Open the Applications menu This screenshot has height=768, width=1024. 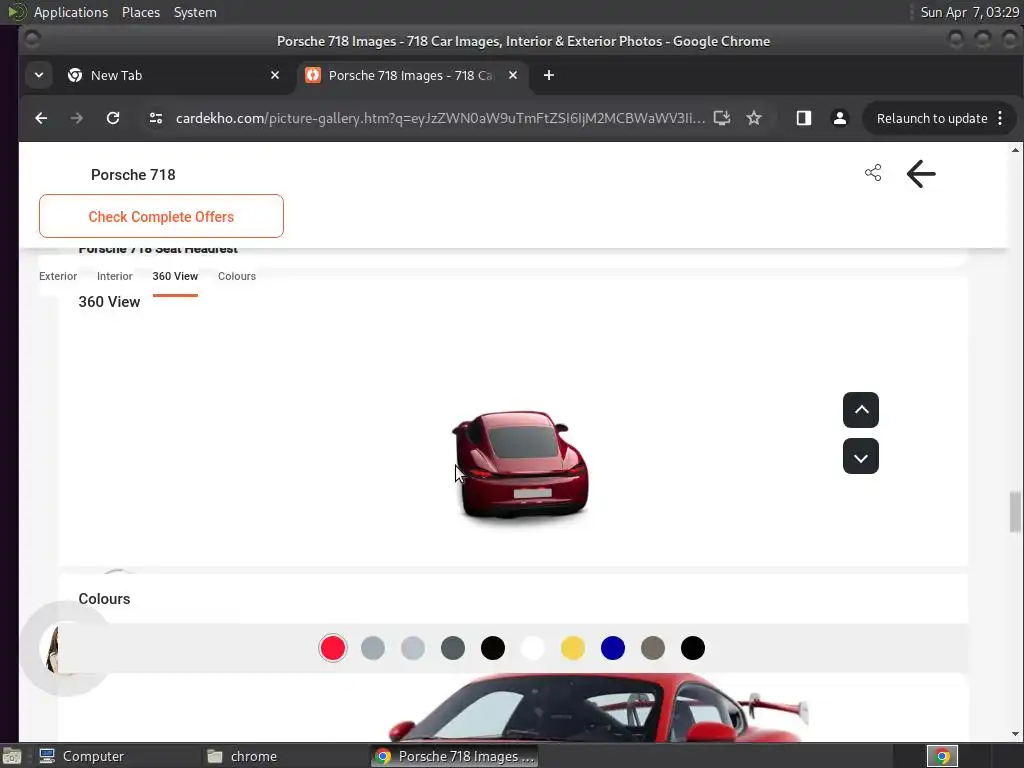(71, 12)
